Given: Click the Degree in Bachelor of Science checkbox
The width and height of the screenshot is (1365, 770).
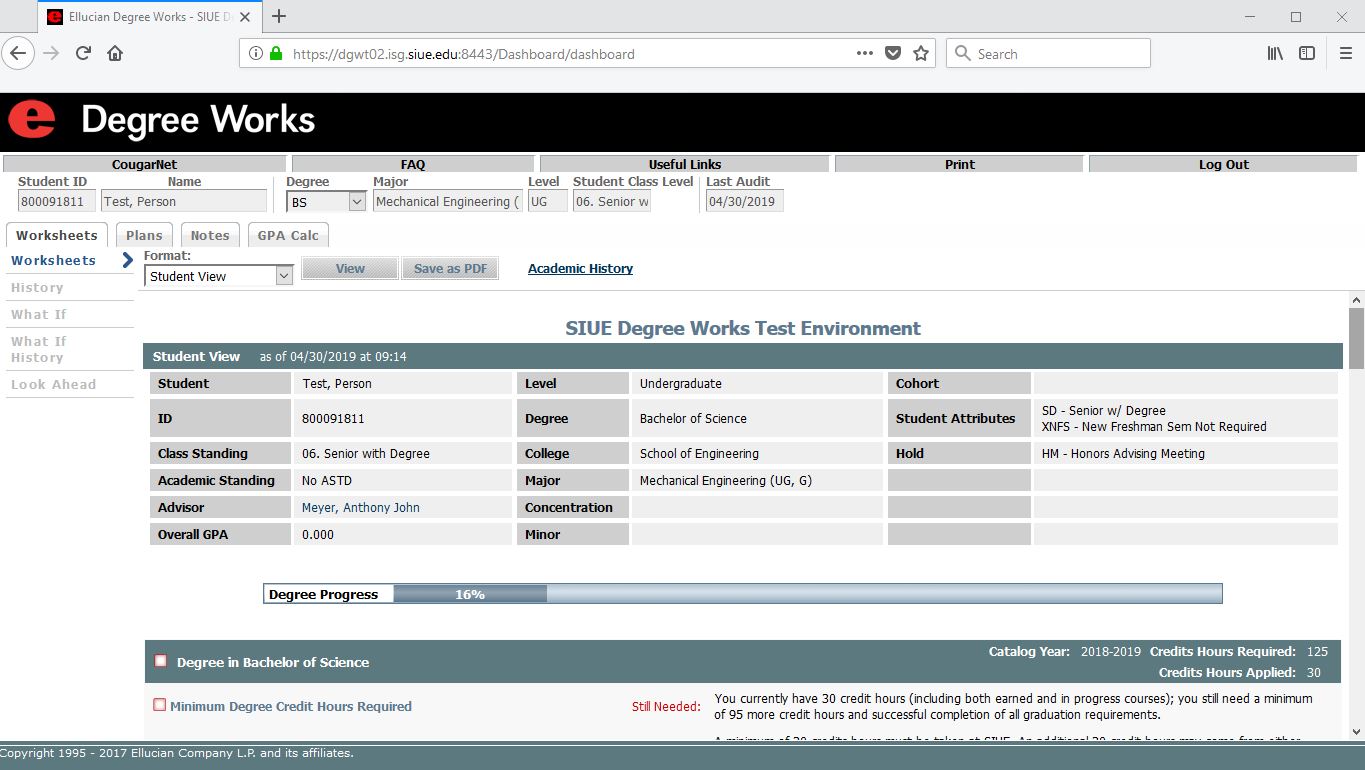Looking at the screenshot, I should (161, 661).
